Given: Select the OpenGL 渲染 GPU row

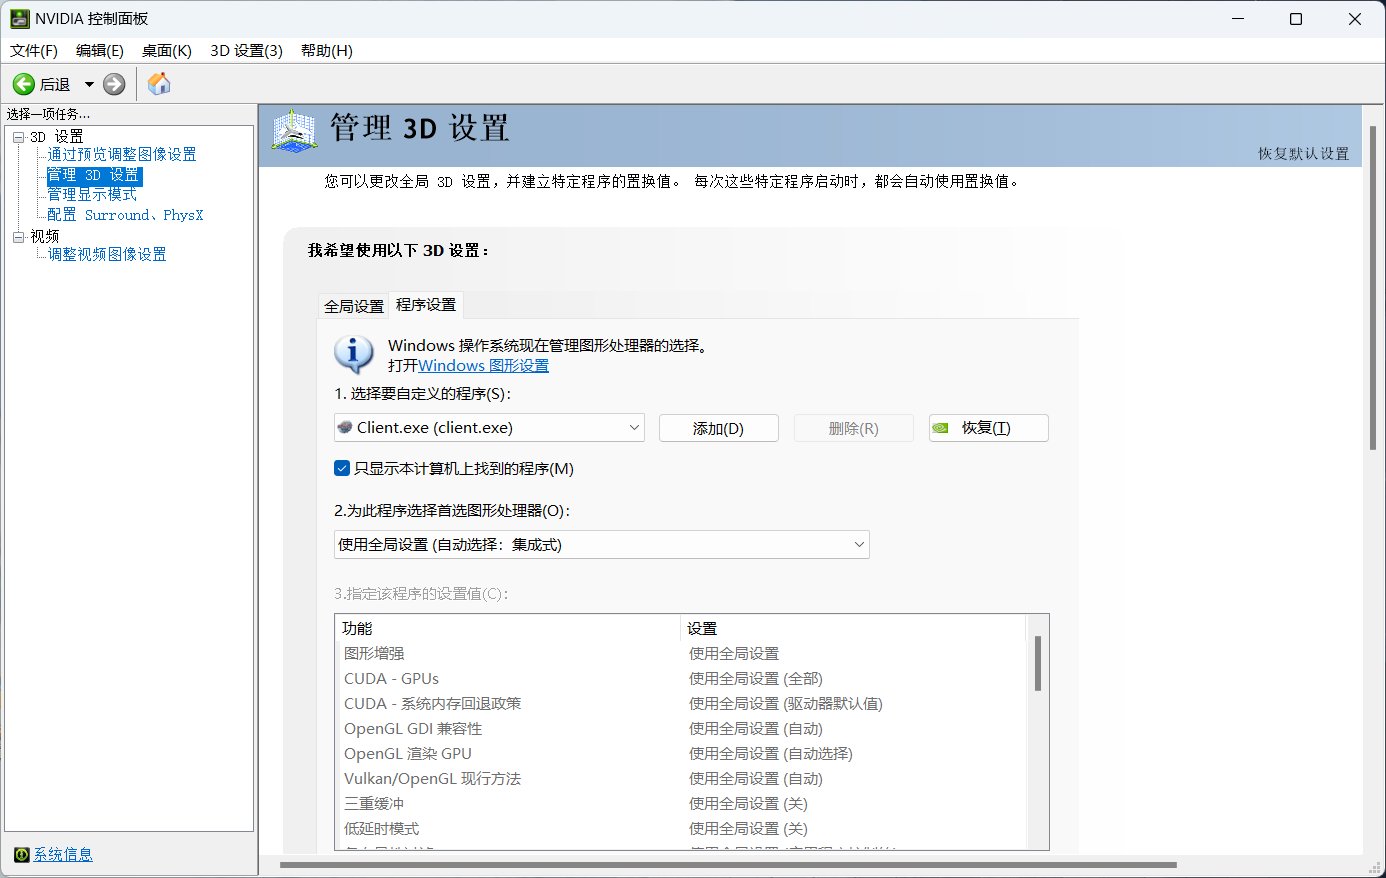Looking at the screenshot, I should pyautogui.click(x=681, y=753).
